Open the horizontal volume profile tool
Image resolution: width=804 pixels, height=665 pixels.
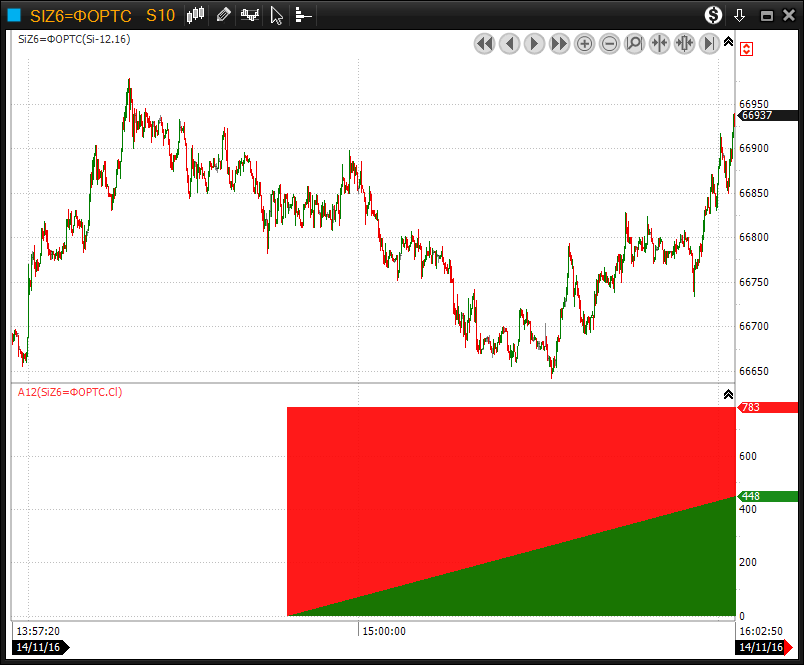tap(303, 15)
